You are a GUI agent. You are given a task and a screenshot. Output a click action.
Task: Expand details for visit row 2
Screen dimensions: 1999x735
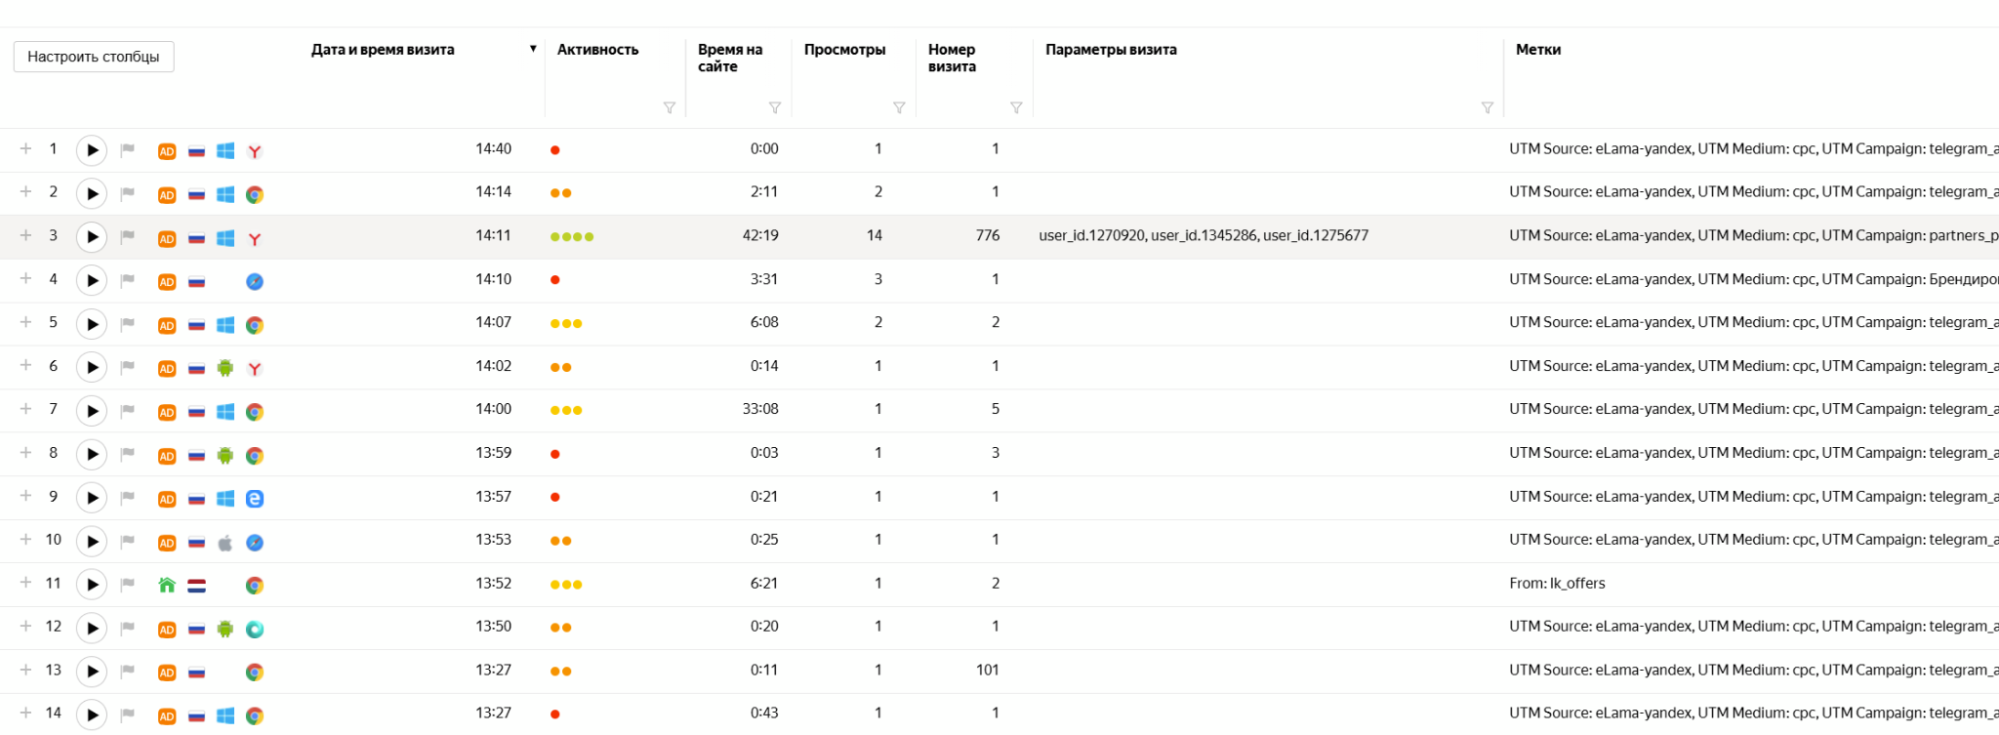tap(26, 192)
